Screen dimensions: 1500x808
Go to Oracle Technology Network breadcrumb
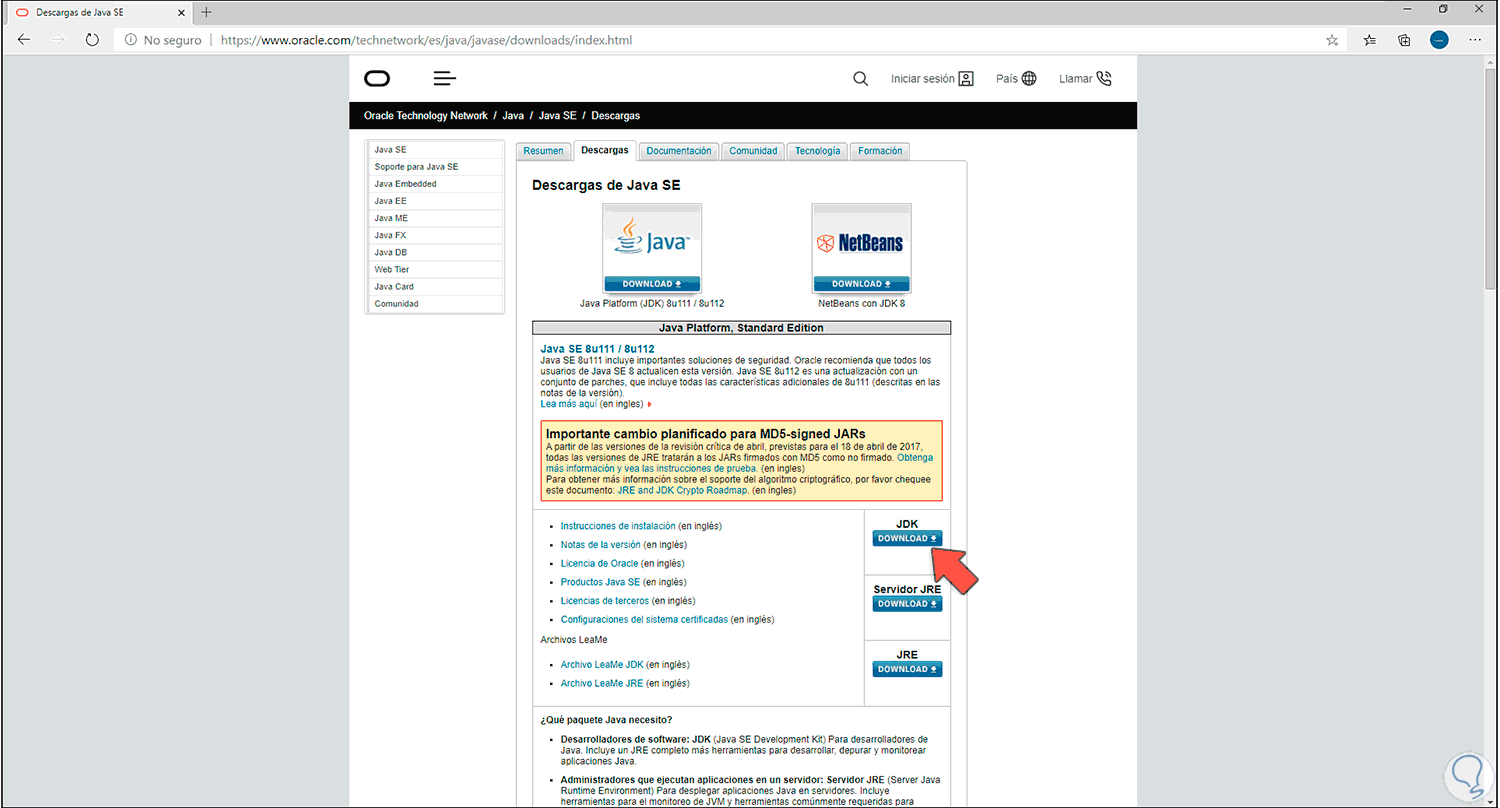[x=426, y=116]
